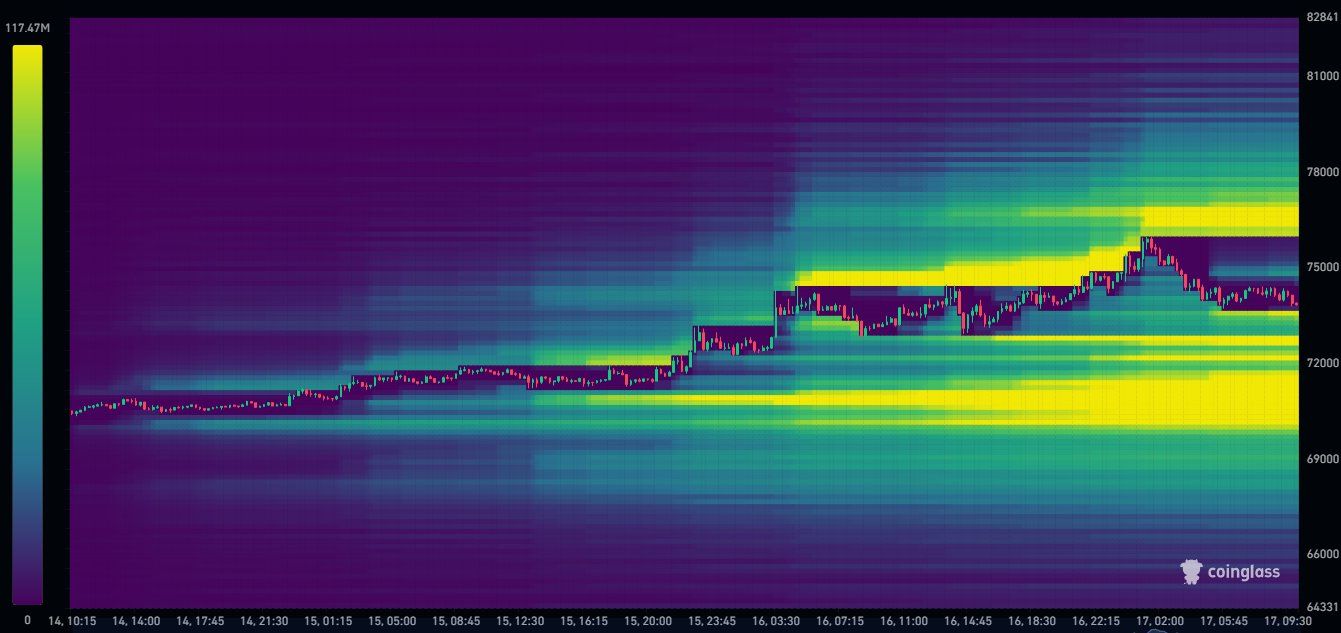1341x633 pixels.
Task: Click the 64331 bottom price label
Action: point(1320,607)
